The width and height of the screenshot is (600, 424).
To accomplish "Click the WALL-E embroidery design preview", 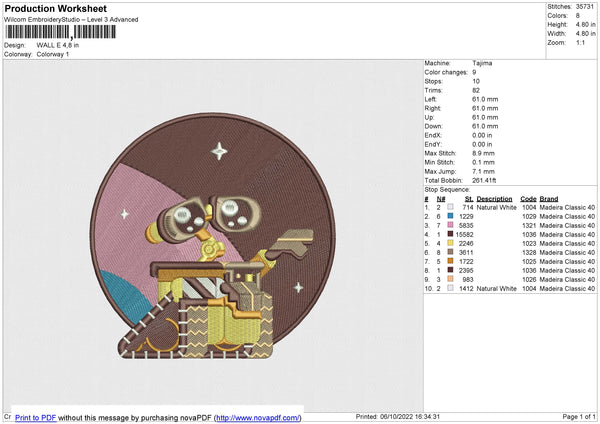I will tap(213, 236).
